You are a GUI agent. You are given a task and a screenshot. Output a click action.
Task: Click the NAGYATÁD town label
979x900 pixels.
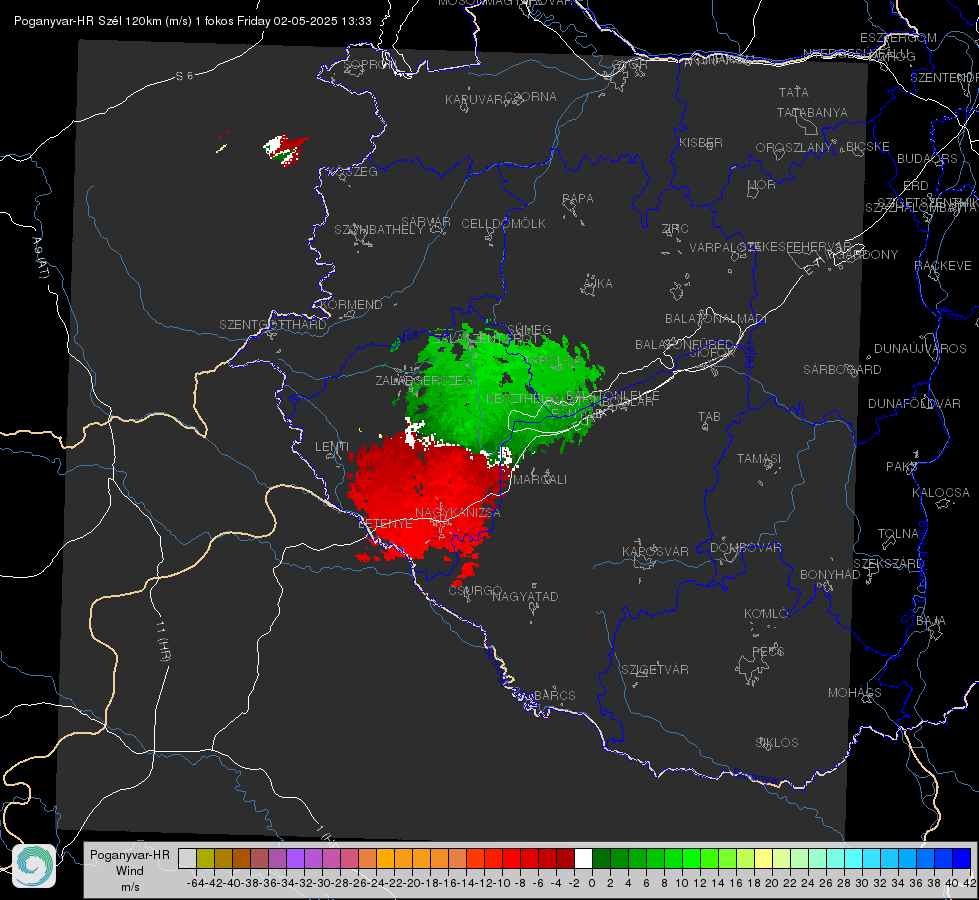click(525, 597)
